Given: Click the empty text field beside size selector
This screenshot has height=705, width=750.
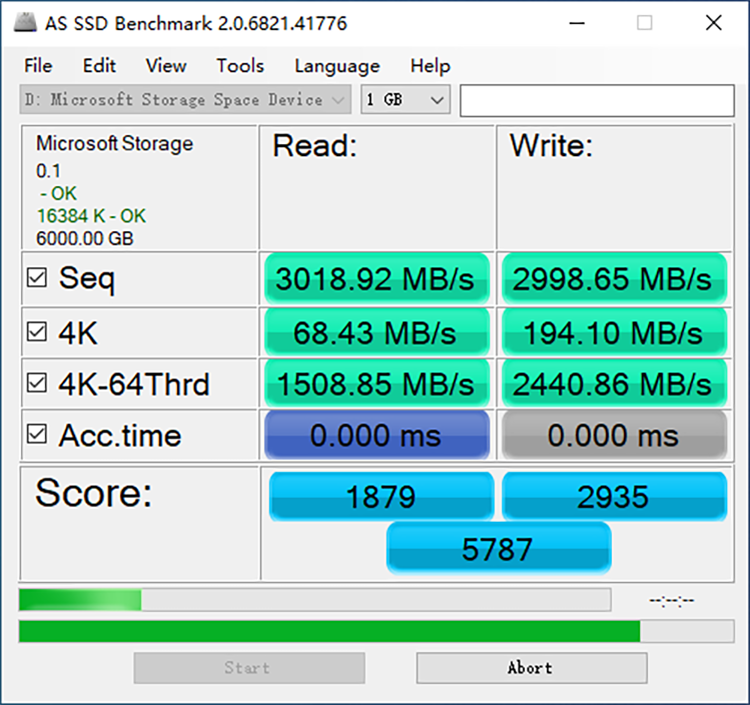Looking at the screenshot, I should pyautogui.click(x=597, y=100).
